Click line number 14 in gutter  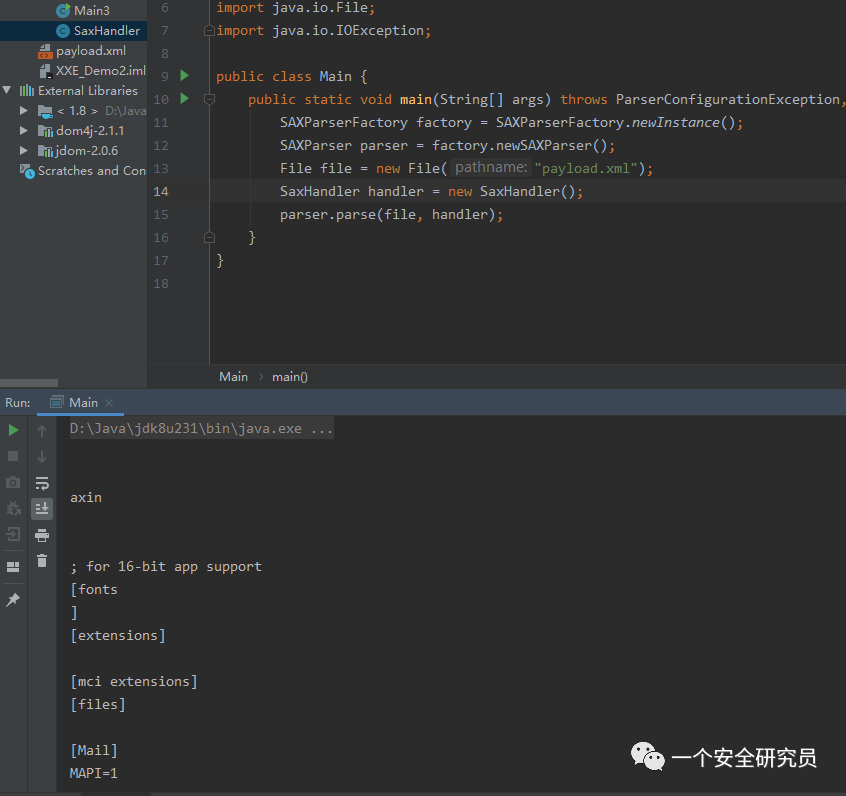click(161, 192)
